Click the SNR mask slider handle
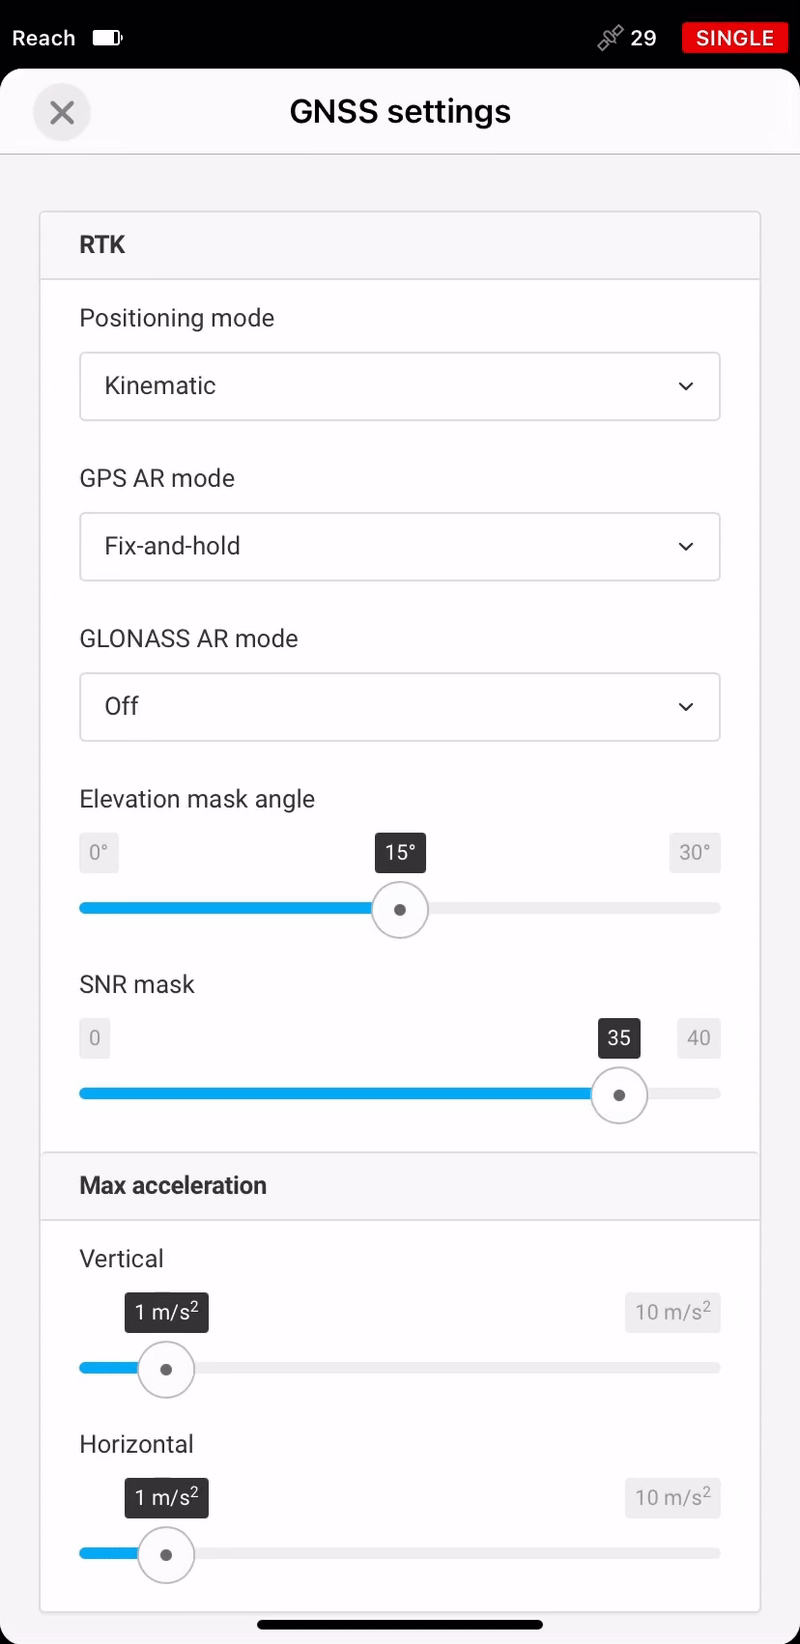This screenshot has height=1644, width=800. (x=619, y=1095)
